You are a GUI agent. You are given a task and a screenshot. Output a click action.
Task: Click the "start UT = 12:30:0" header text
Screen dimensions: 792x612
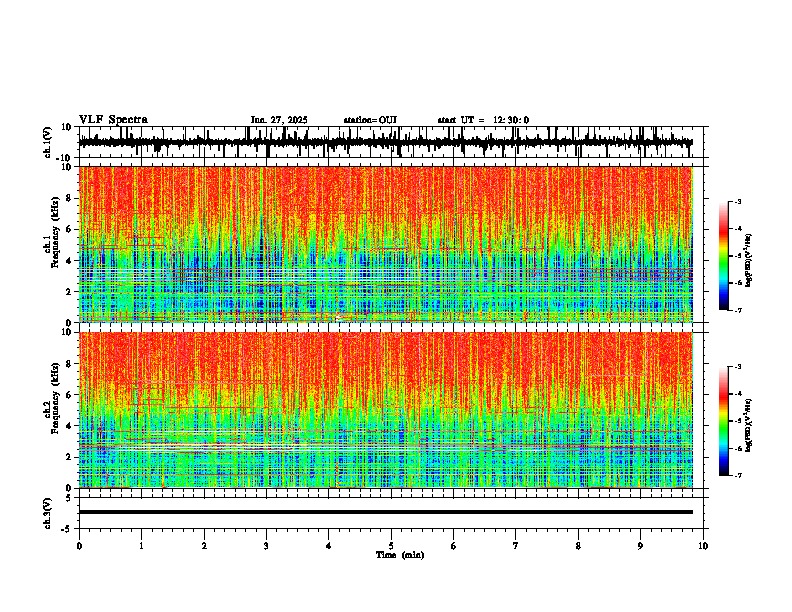483,120
